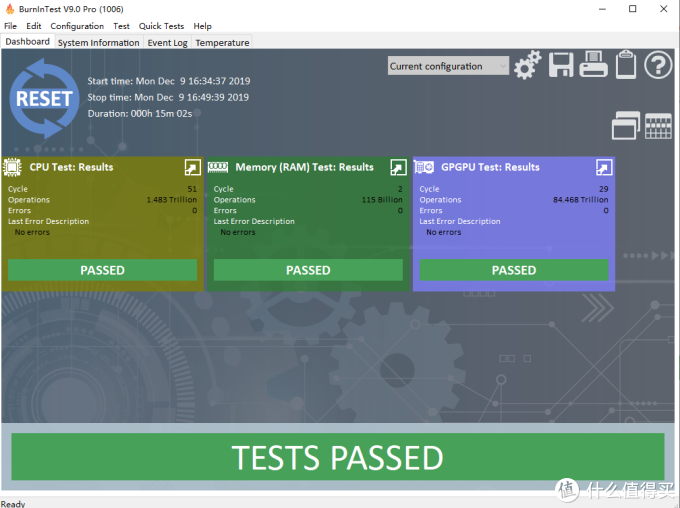This screenshot has height=508, width=680.
Task: Click the 84.468 Trillion operations value
Action: (x=580, y=200)
